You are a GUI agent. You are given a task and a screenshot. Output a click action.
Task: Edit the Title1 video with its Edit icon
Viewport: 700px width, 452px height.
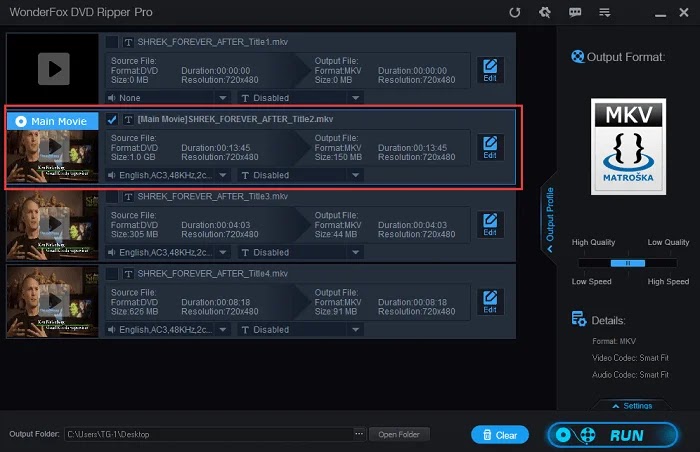(490, 70)
